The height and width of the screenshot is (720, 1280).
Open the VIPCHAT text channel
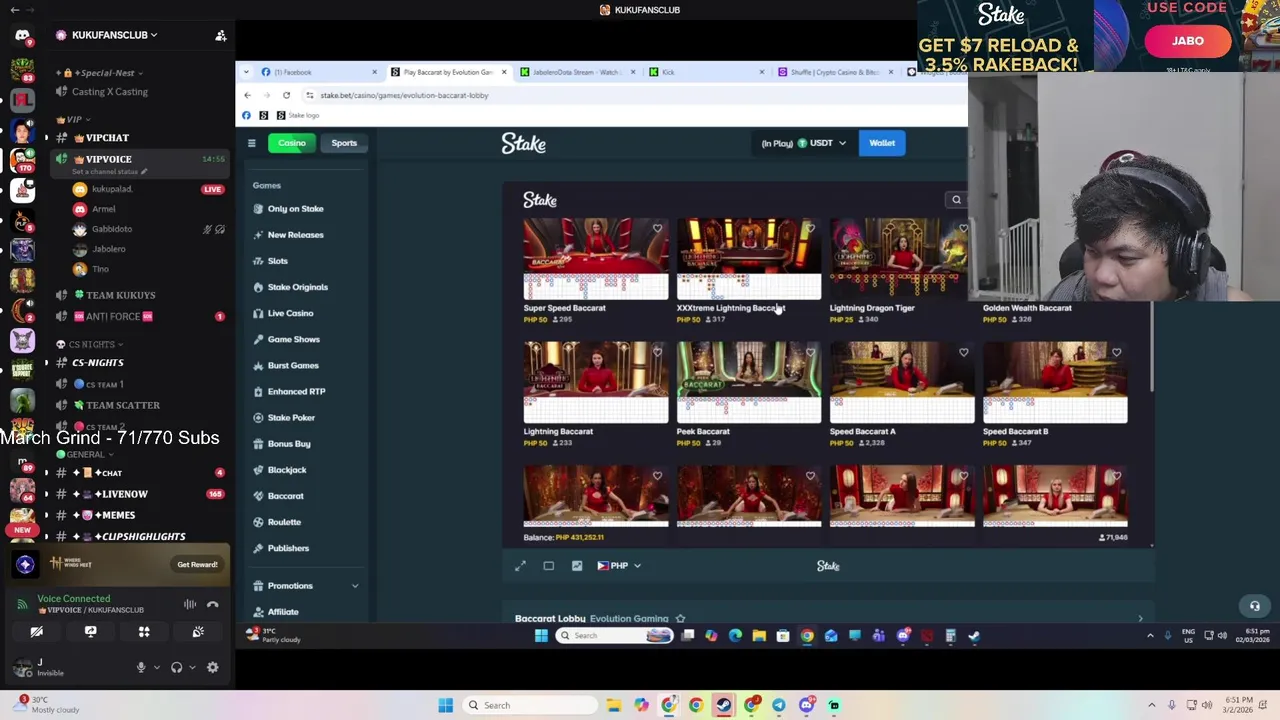[107, 138]
